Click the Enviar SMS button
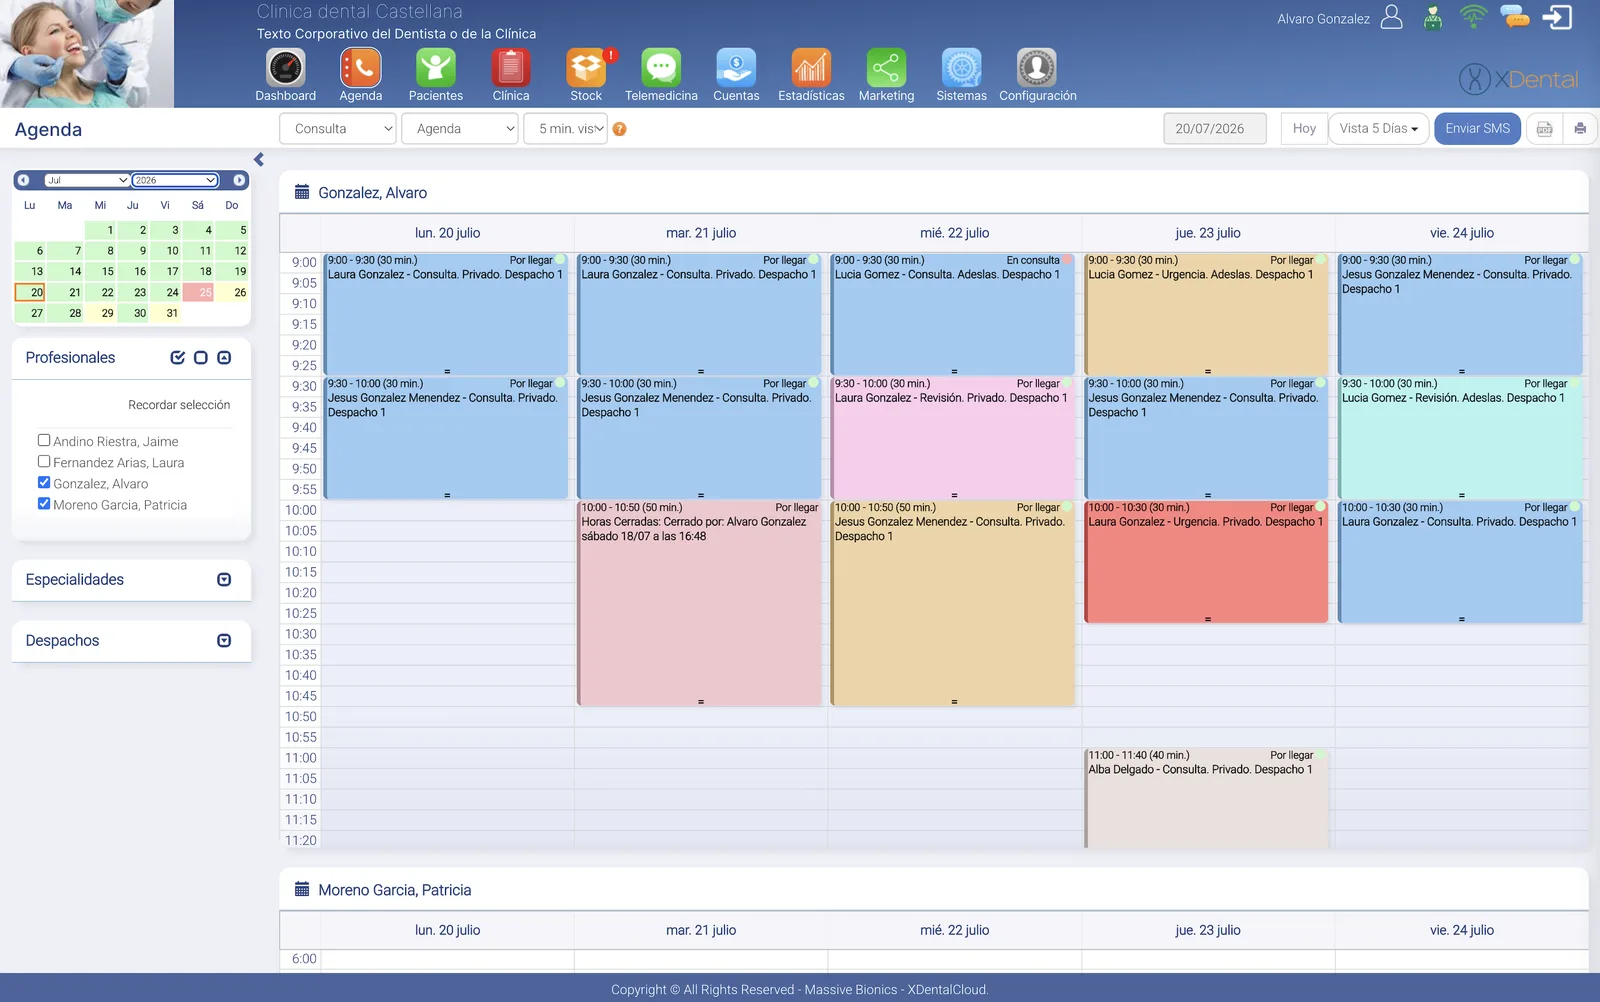Screen dimensions: 1600x1002 tap(1478, 129)
